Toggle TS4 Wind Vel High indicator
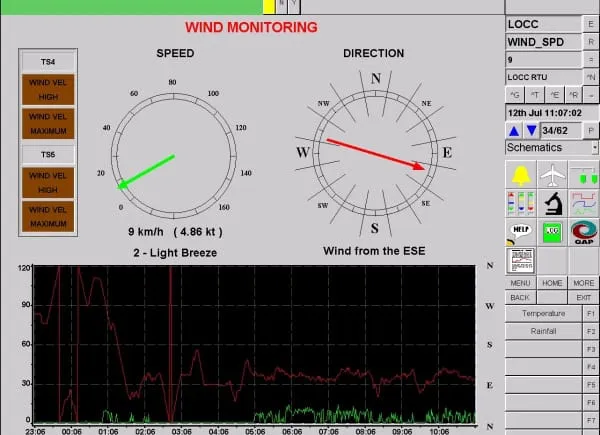600x435 pixels. [x=50, y=89]
